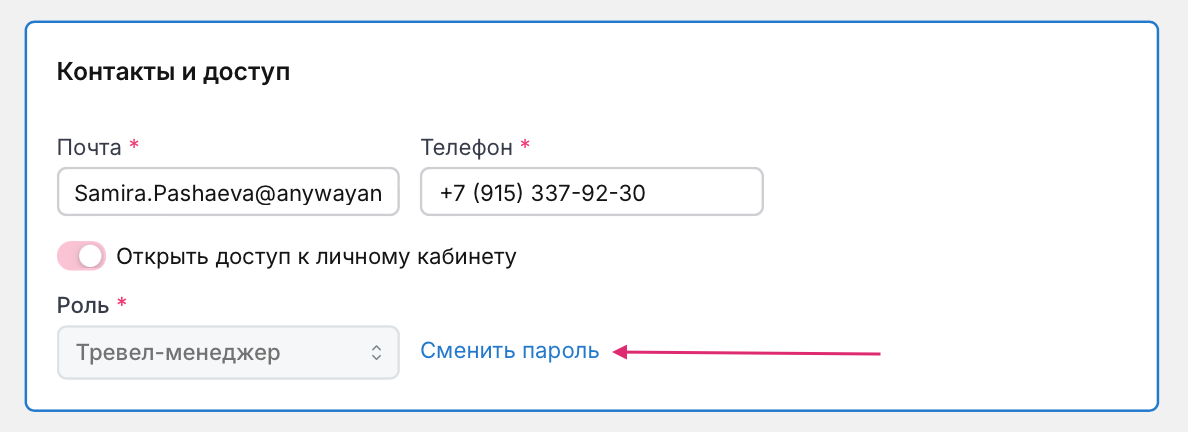Click the 'Контакты и доступ' section heading

tap(173, 72)
